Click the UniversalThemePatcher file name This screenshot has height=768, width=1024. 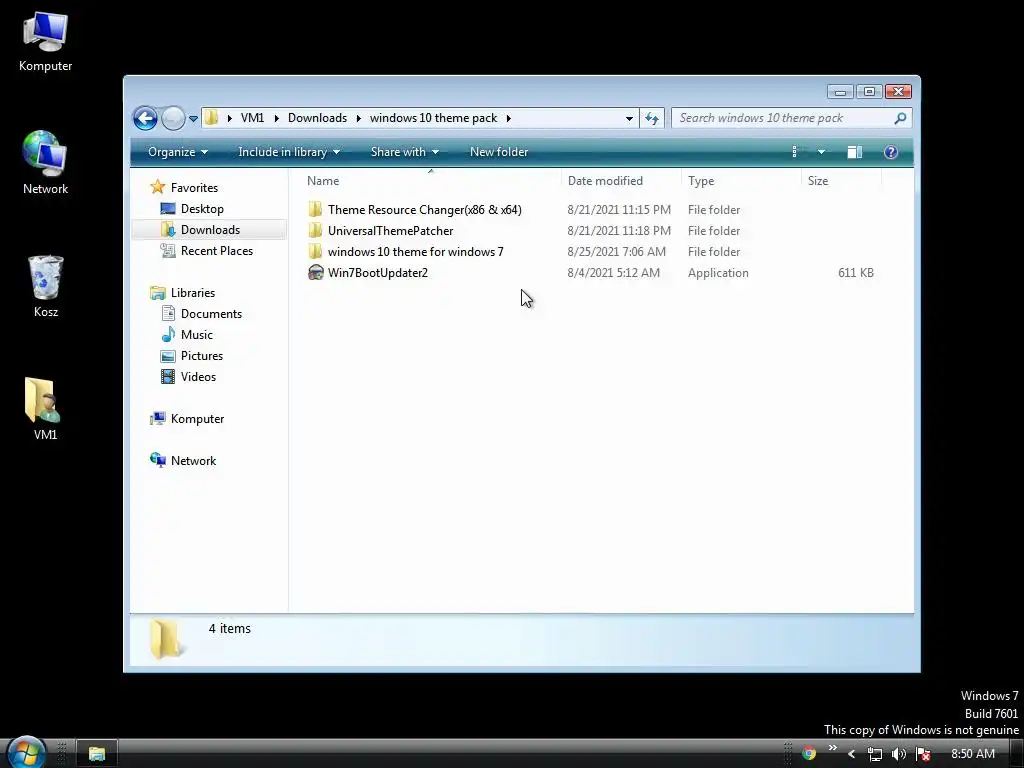coord(391,231)
